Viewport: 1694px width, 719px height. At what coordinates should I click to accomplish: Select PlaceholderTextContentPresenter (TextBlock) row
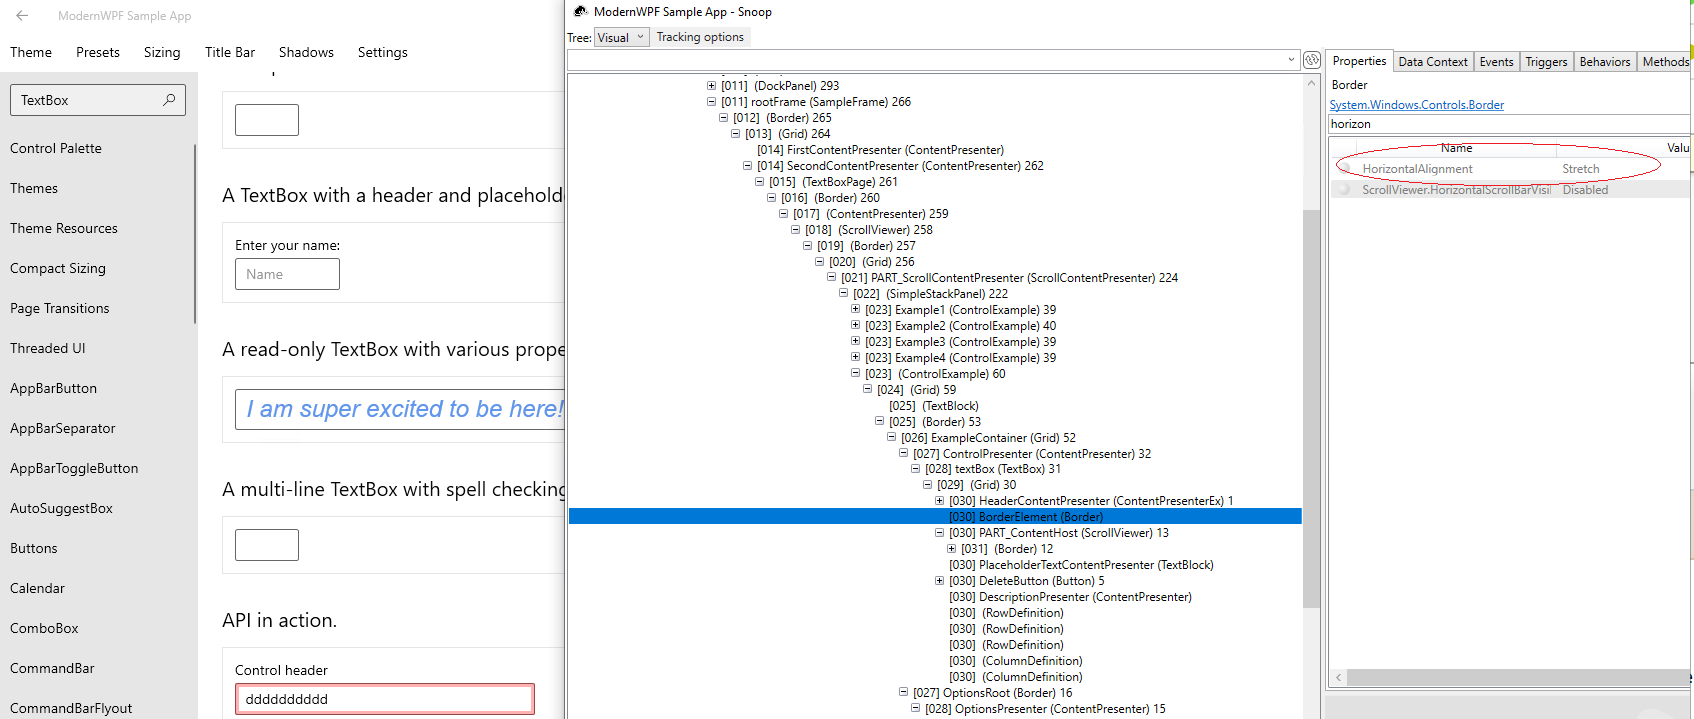pos(1081,565)
